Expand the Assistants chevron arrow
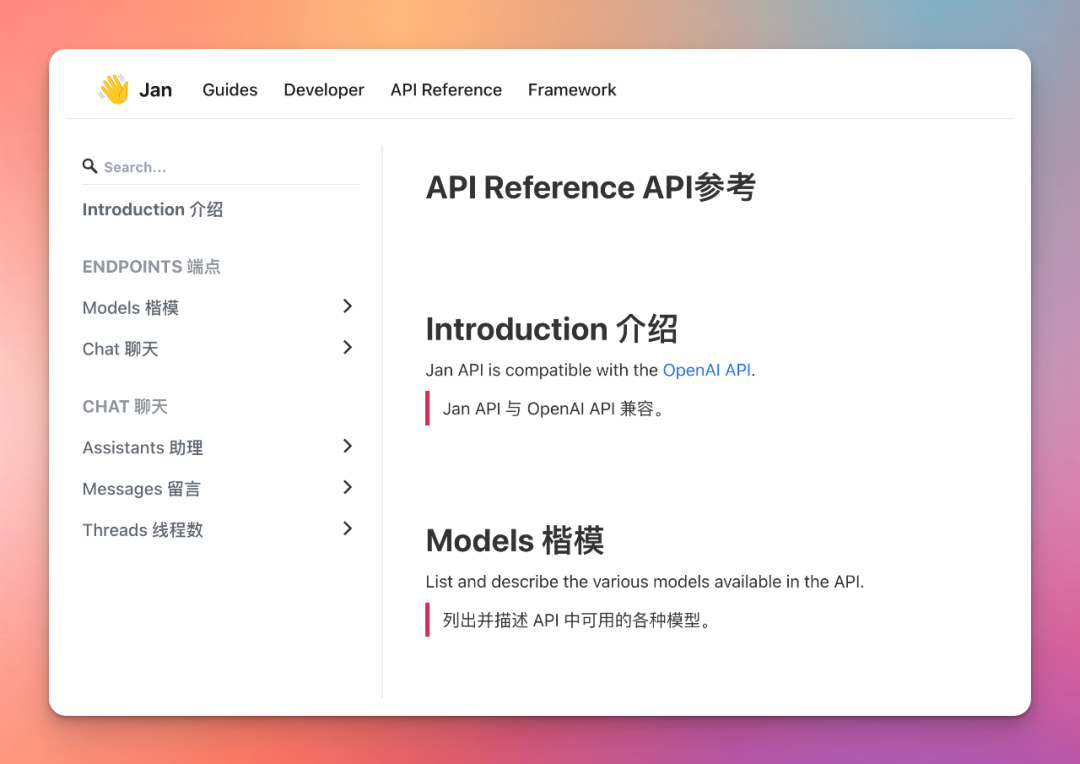1080x764 pixels. click(347, 446)
